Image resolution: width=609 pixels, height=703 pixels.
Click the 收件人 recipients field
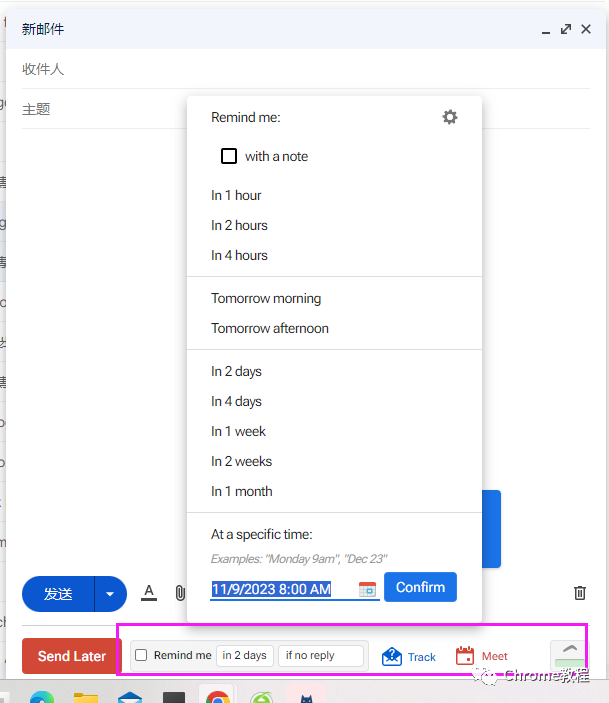click(x=306, y=69)
